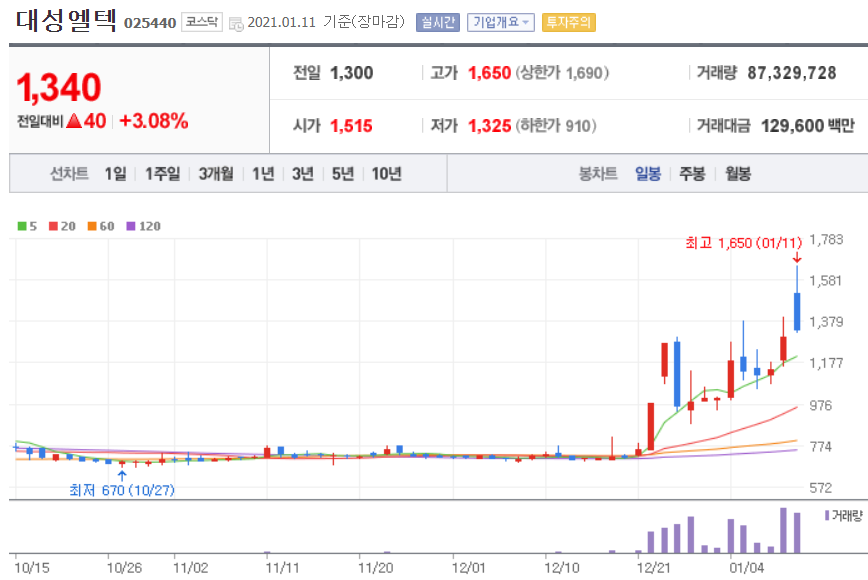Click the tall blue candlestick at 01/11
868x580 pixels.
[797, 312]
